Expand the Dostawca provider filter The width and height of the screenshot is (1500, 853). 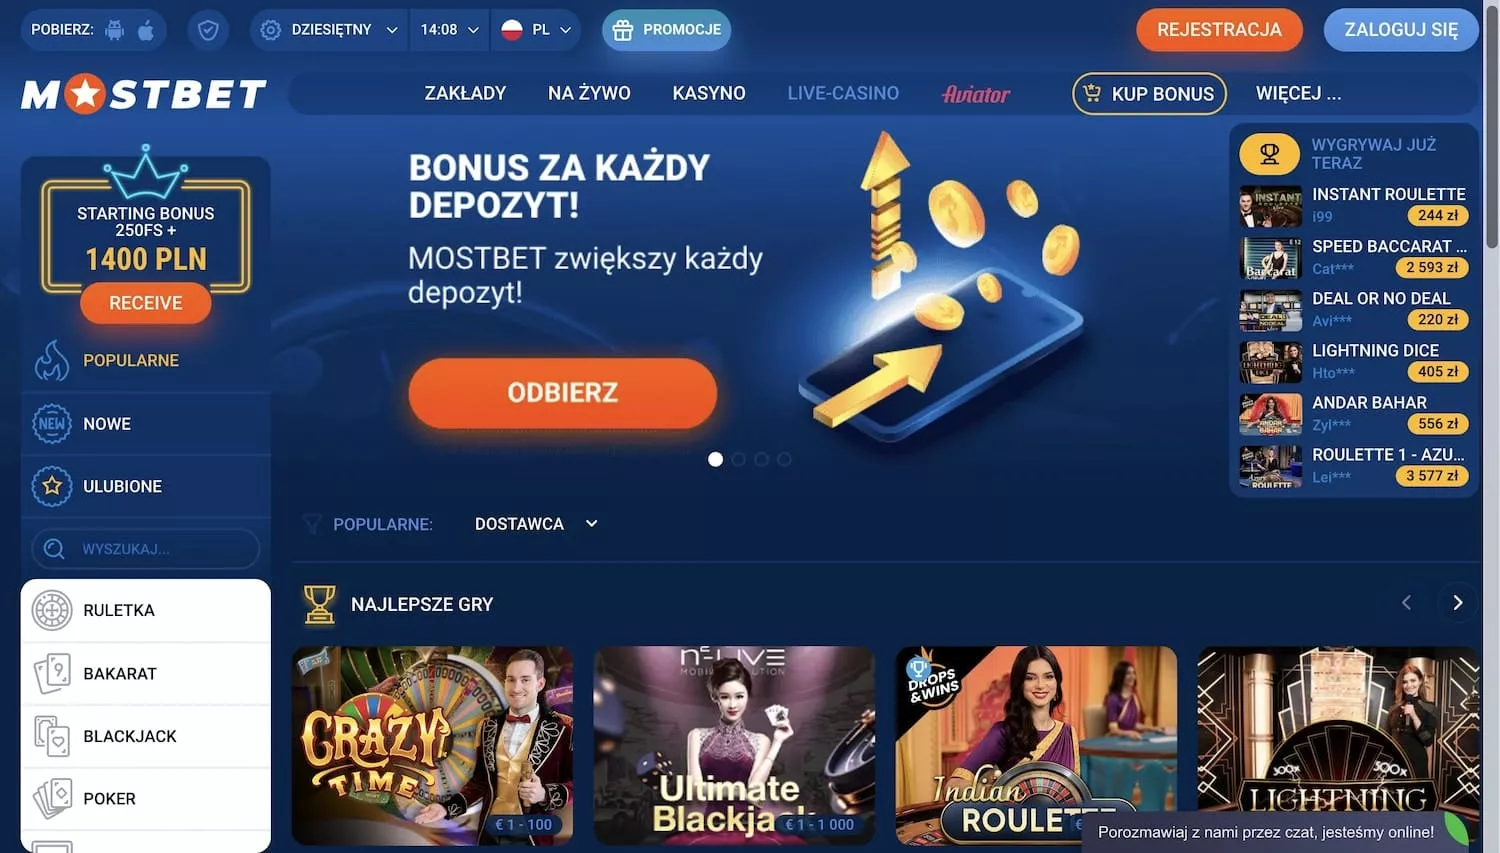click(536, 524)
